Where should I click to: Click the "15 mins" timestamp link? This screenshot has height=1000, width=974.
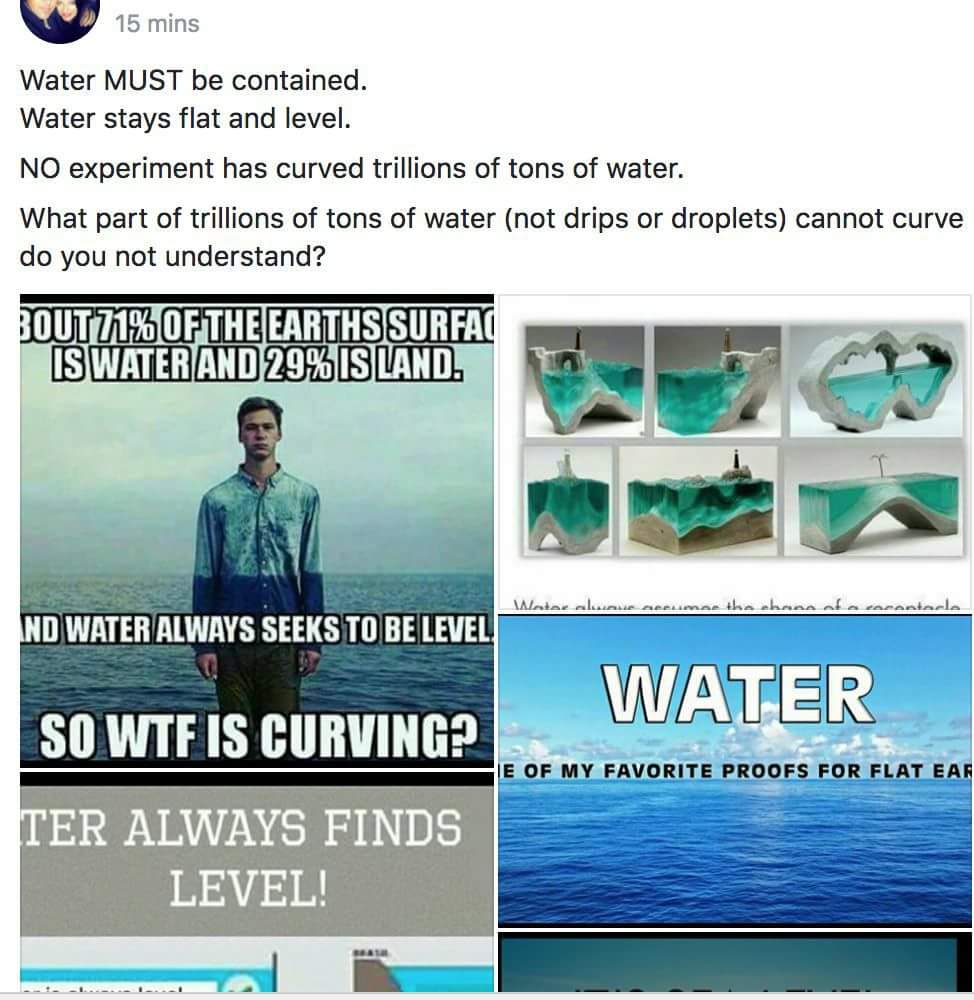click(157, 24)
